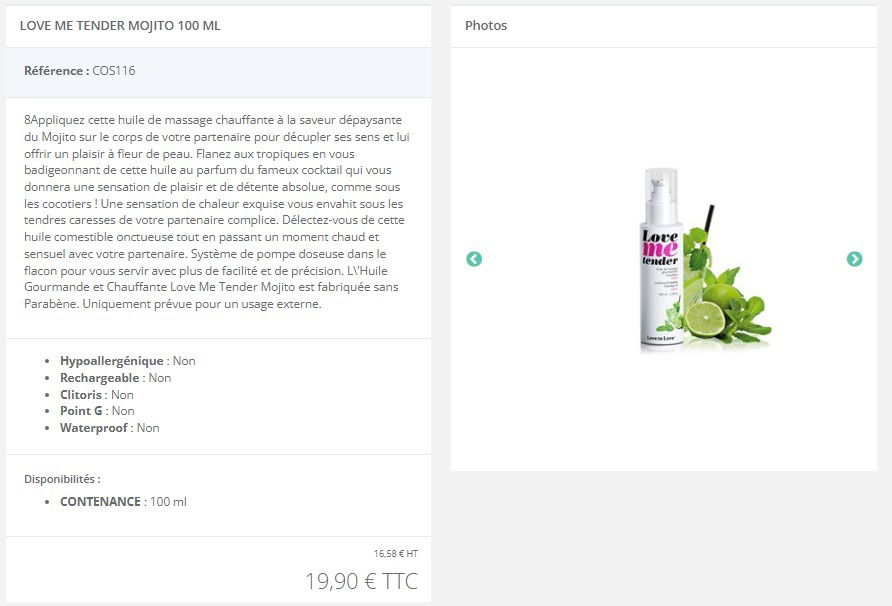Click the black straw in the mojito image
This screenshot has width=892, height=606.
(x=708, y=223)
